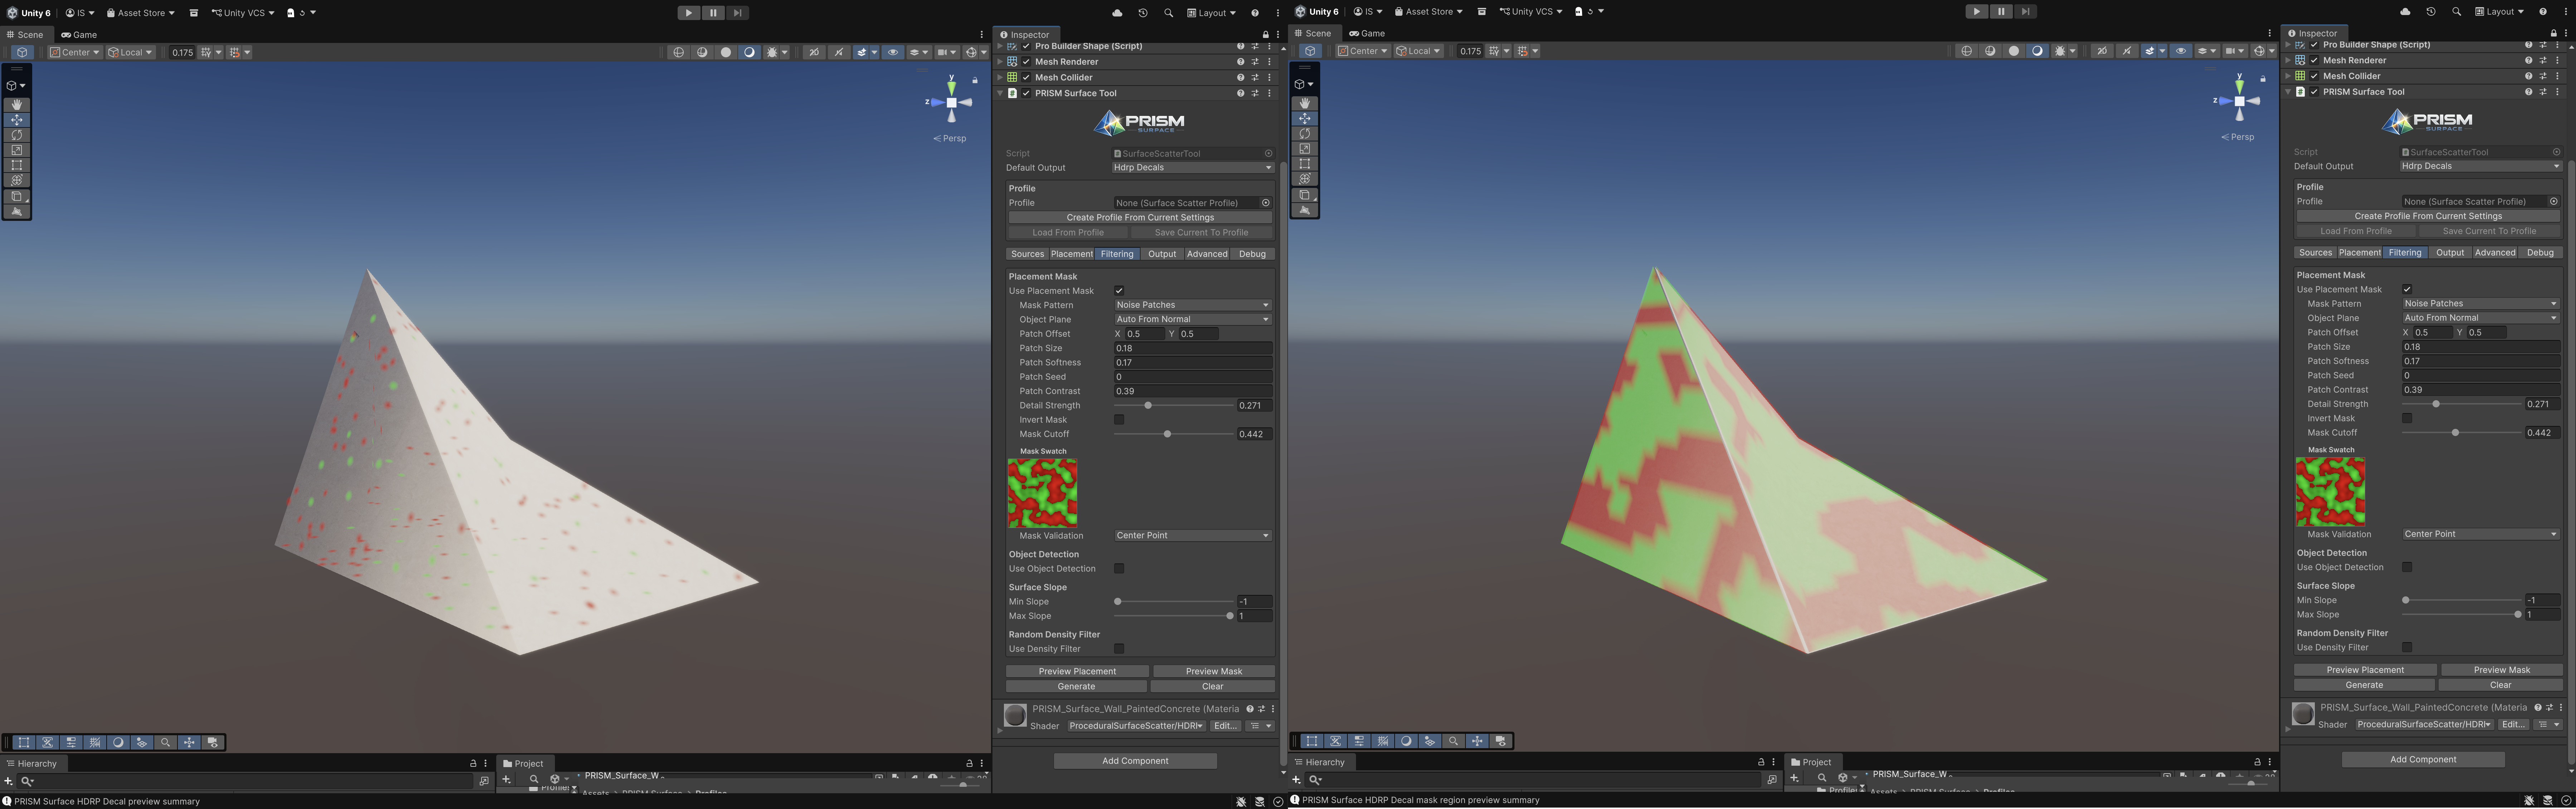Open Mask Pattern dropdown in left Inspector

[x=1192, y=305]
